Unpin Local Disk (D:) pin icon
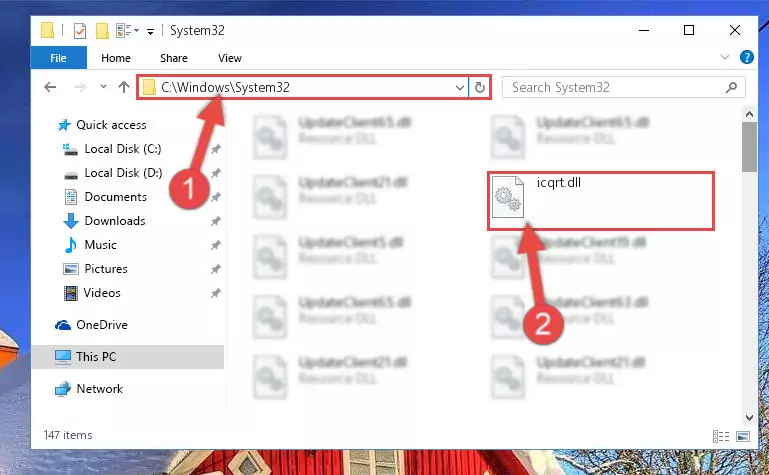Screen dimensions: 769x475 pyautogui.click(x=215, y=173)
